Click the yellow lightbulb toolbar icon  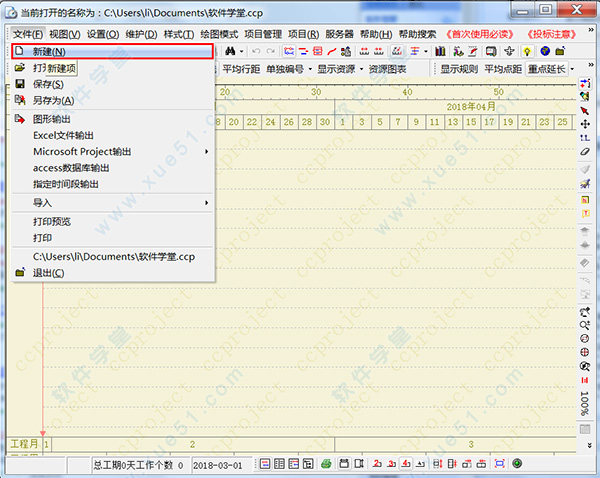[x=526, y=51]
